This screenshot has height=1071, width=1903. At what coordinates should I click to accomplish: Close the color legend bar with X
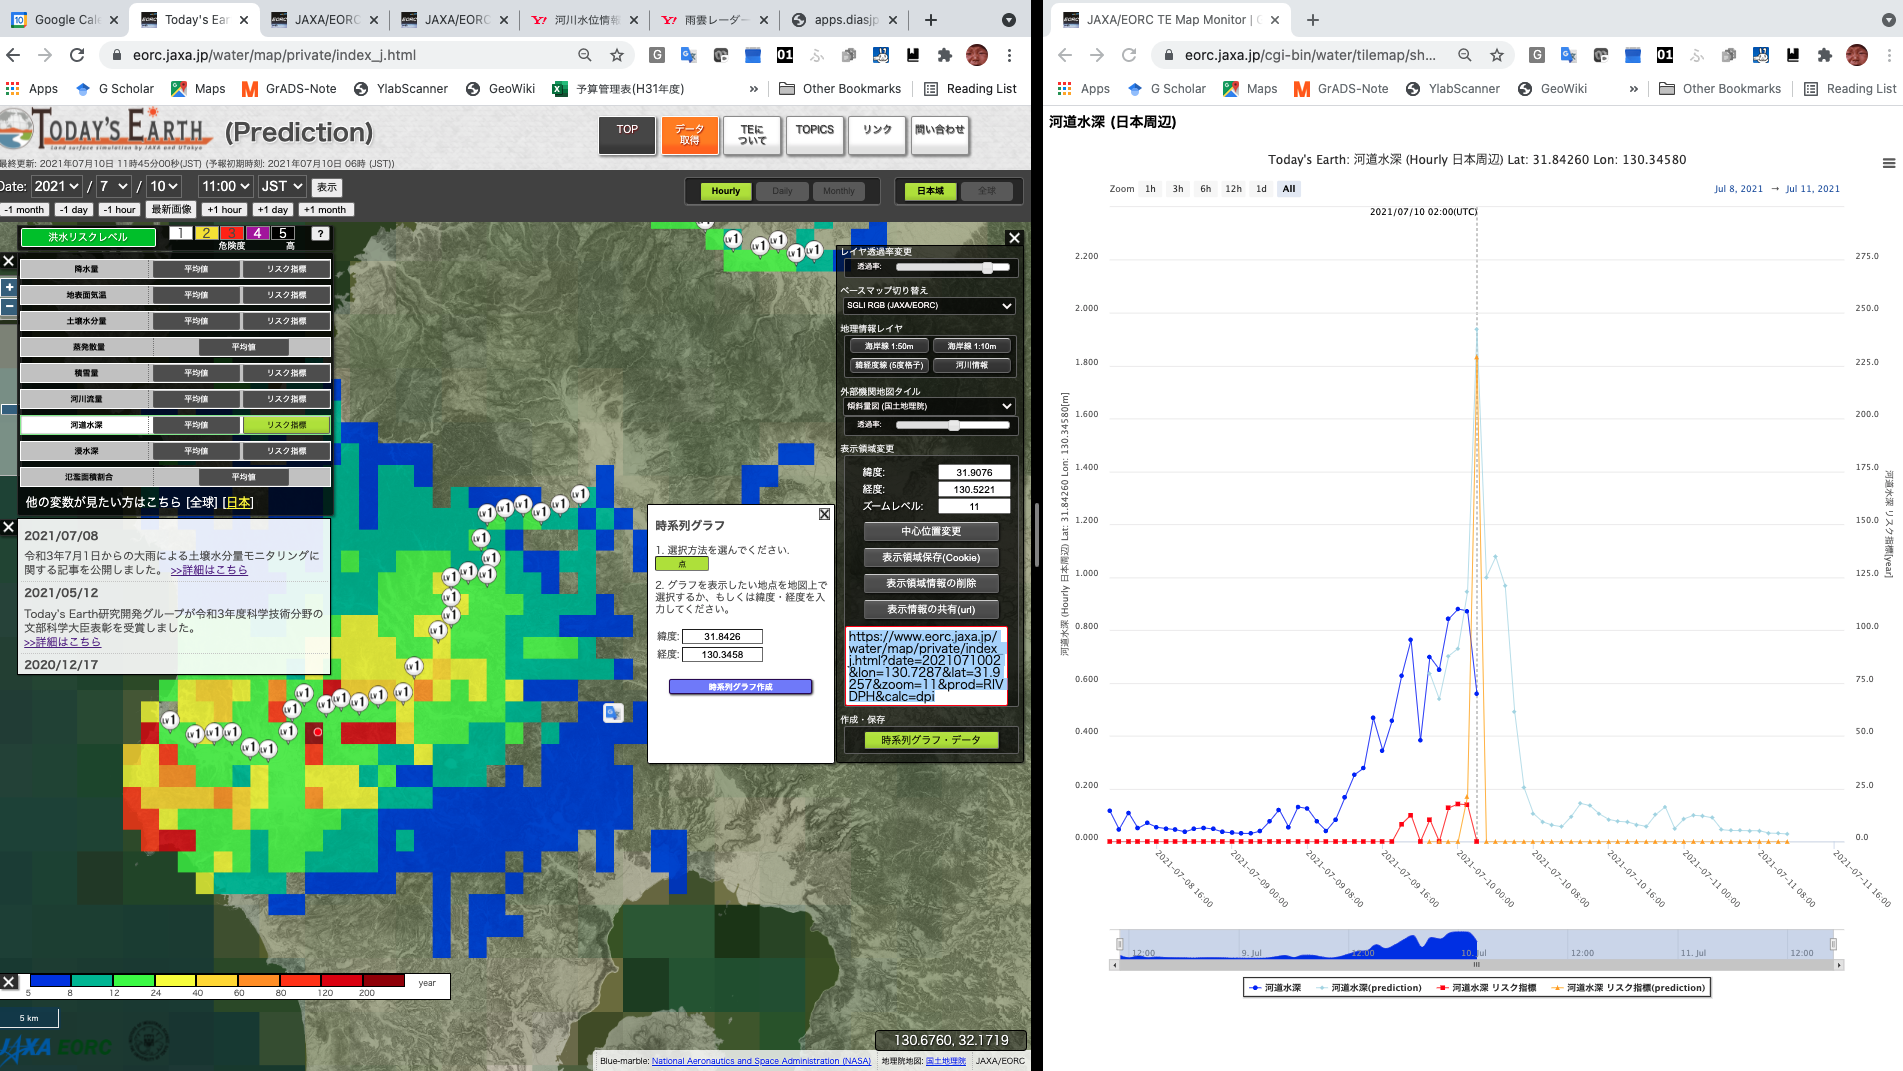[8, 982]
